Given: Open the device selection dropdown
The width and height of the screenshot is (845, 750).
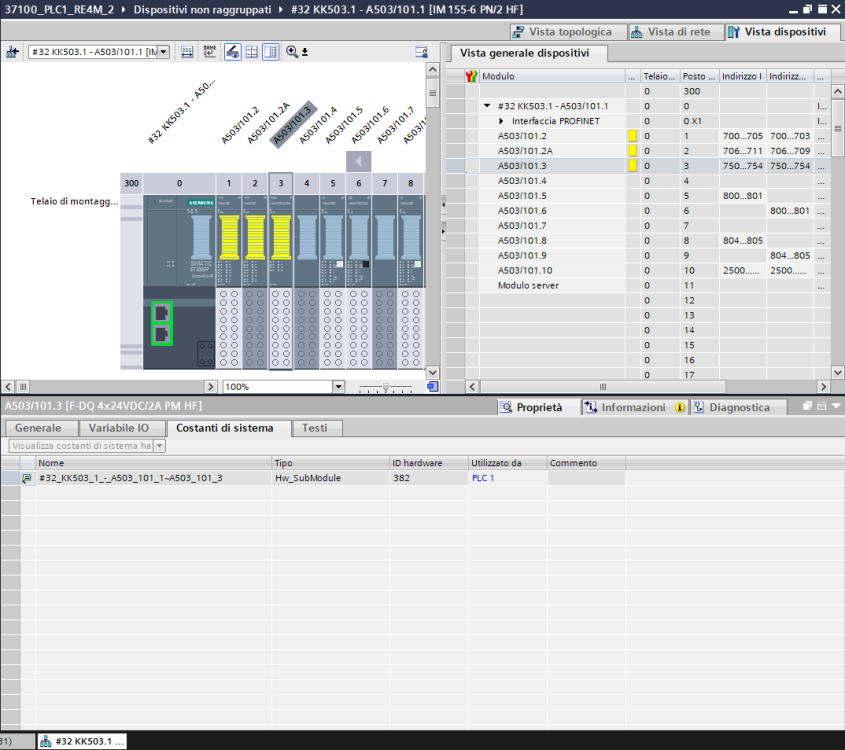Looking at the screenshot, I should pos(164,52).
